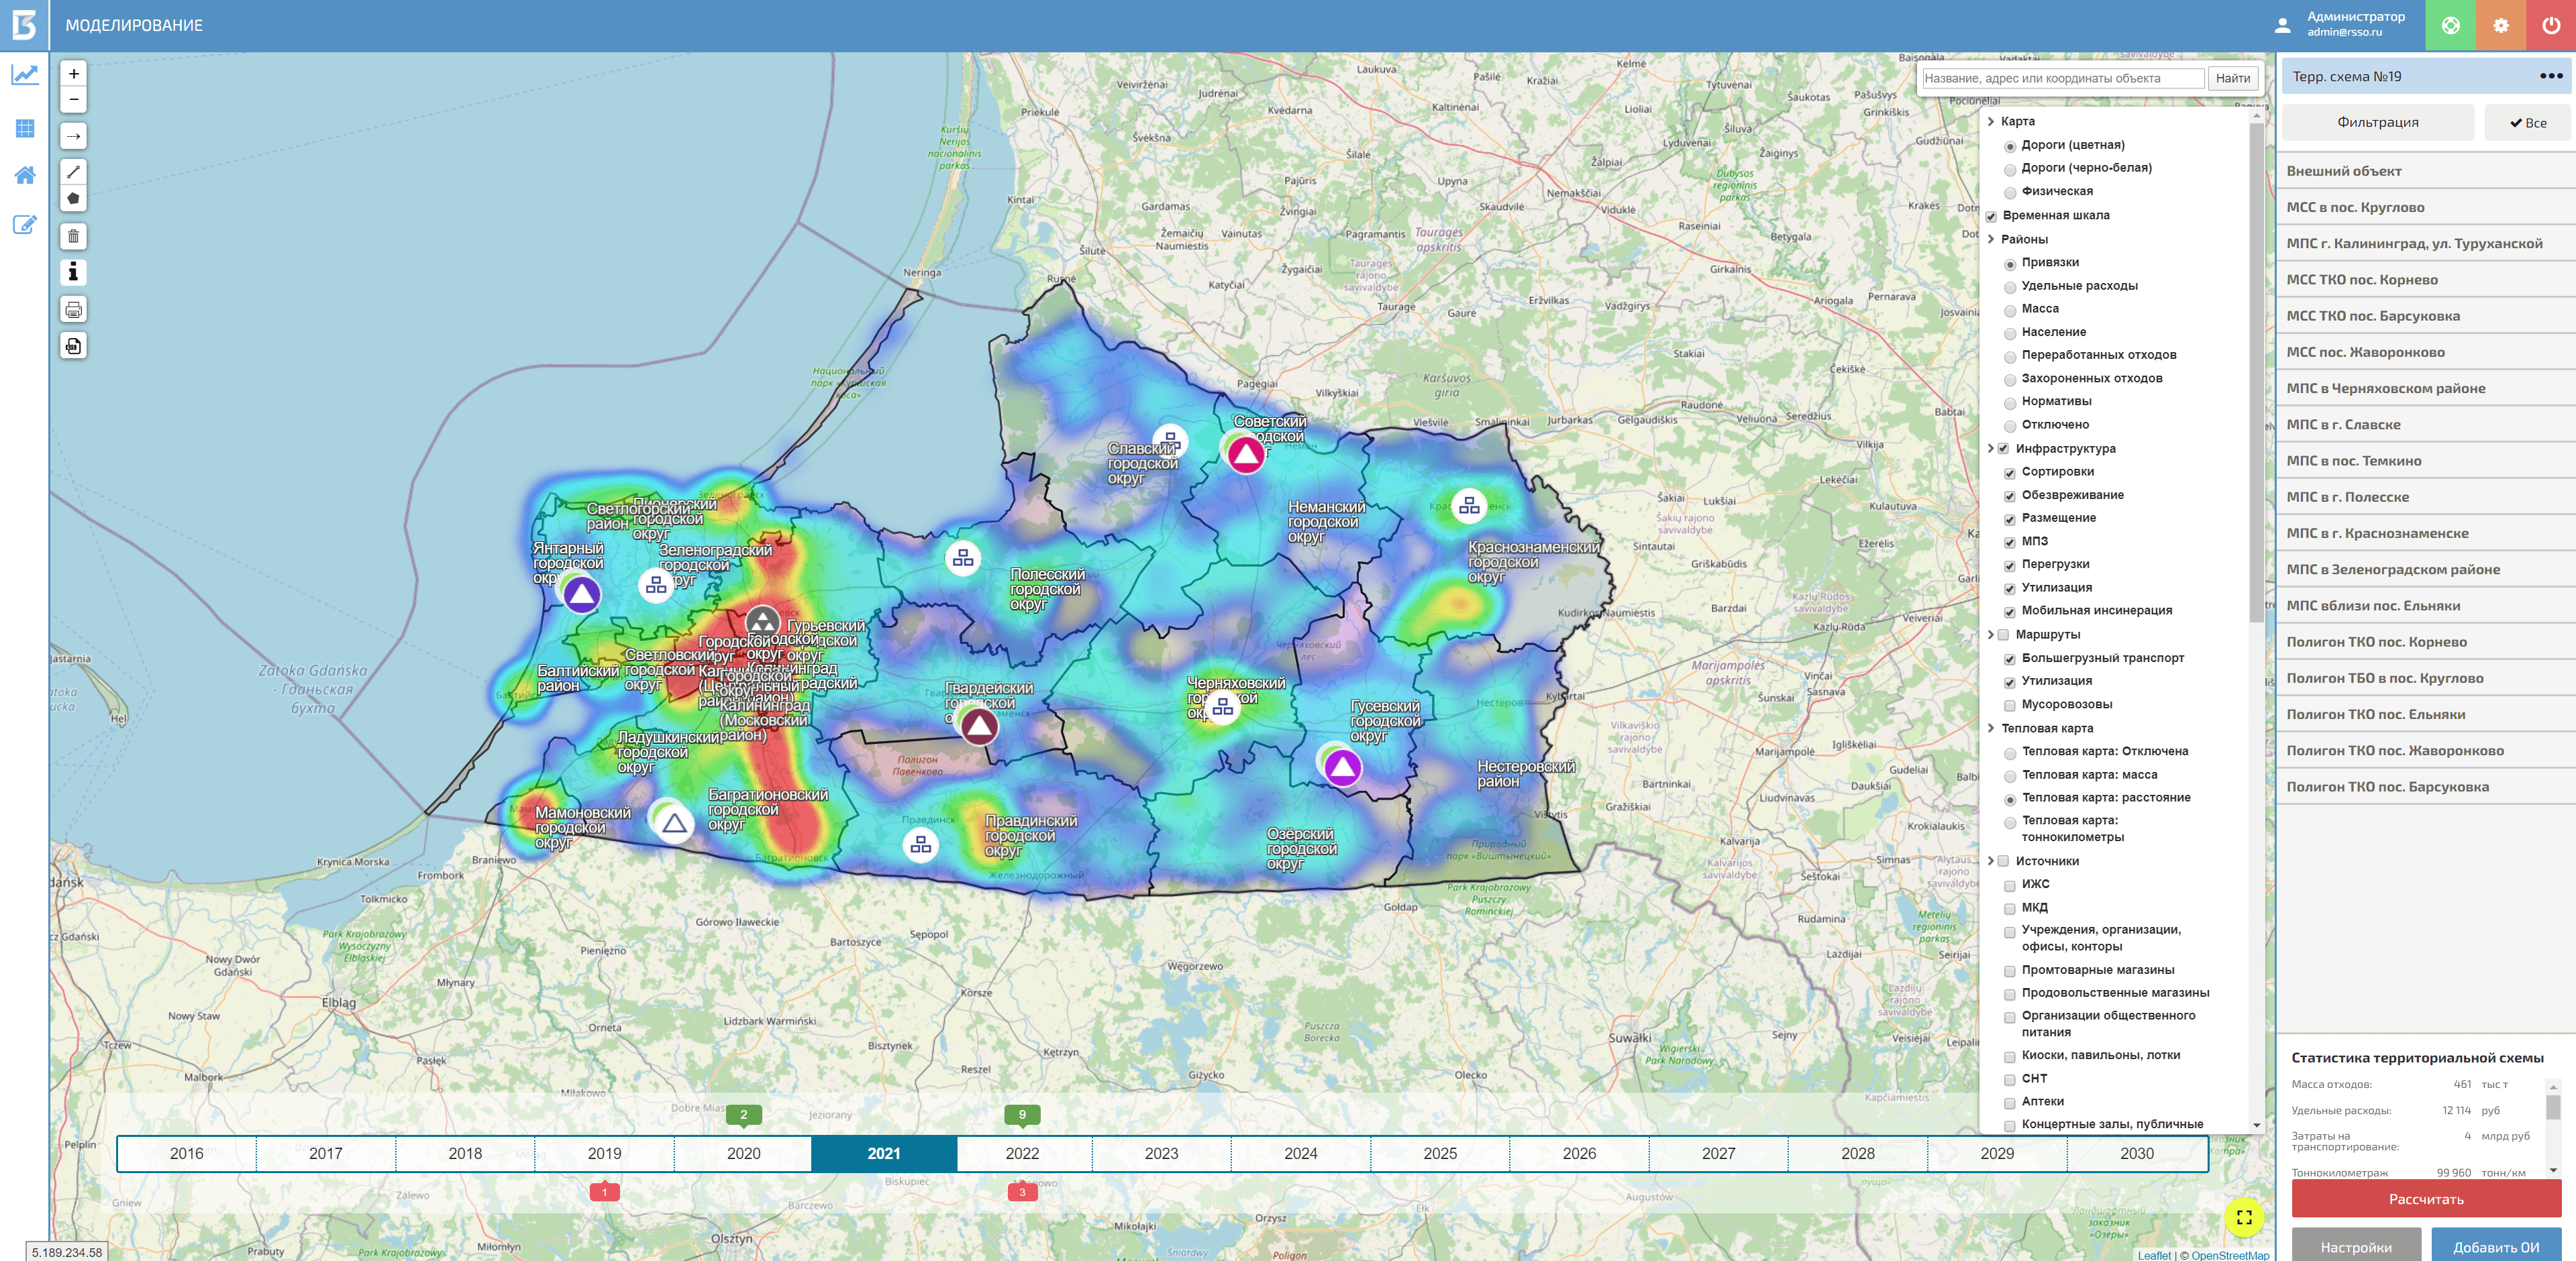This screenshot has height=1261, width=2576.
Task: Select Полигон ТКО пос. Корнево list item
Action: coord(2376,642)
